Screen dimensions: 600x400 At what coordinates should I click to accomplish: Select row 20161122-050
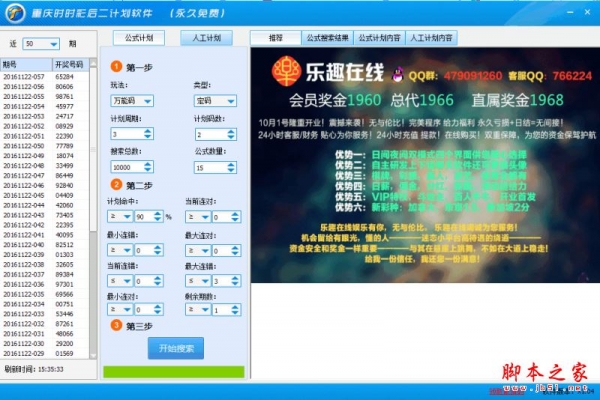point(44,146)
